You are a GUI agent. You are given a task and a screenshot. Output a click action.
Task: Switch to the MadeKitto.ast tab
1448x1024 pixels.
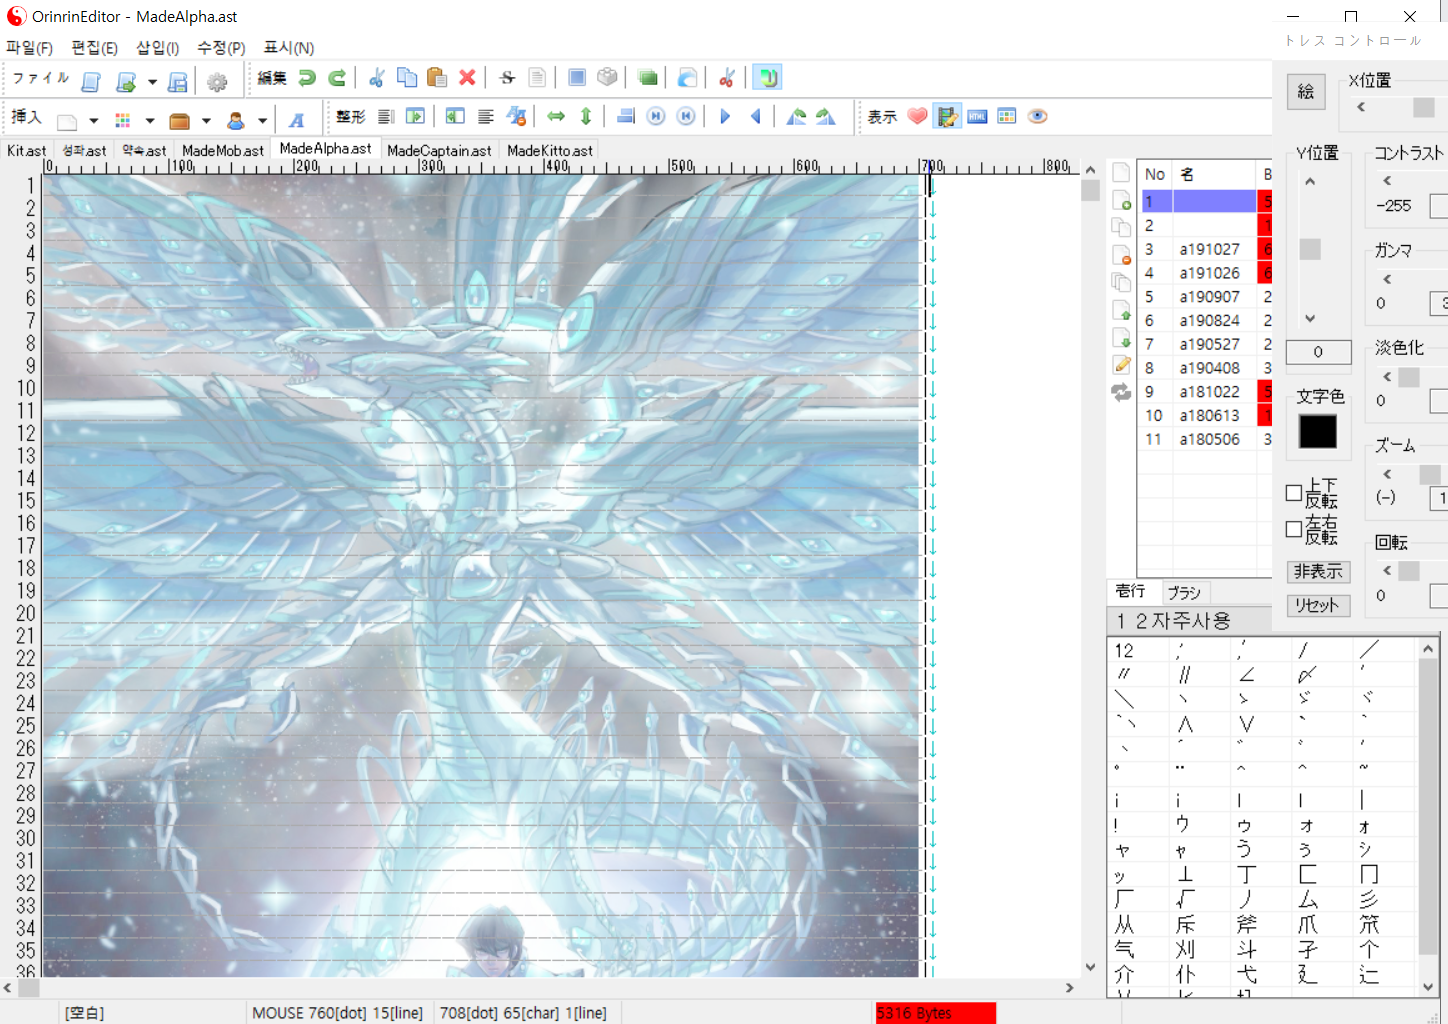(550, 151)
